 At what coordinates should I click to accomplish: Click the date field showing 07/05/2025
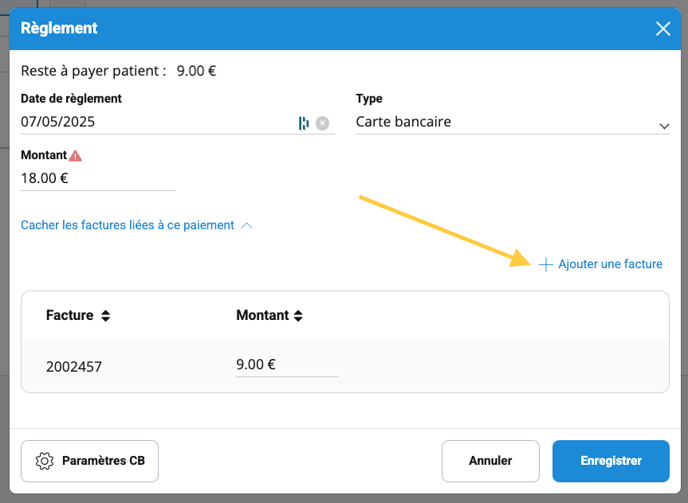click(150, 122)
